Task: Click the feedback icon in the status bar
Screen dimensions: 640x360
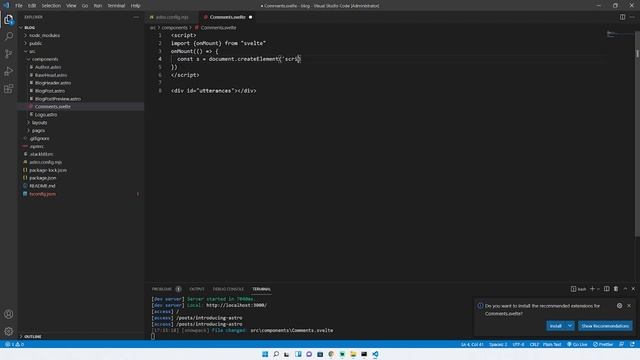Action: point(621,344)
